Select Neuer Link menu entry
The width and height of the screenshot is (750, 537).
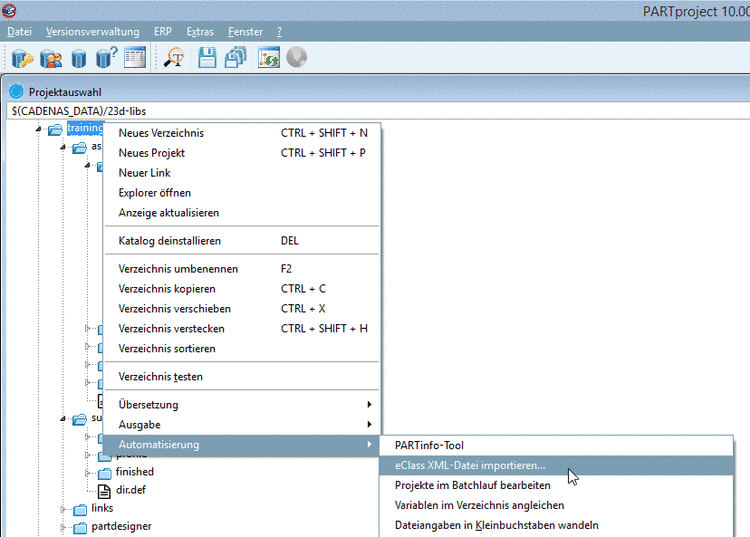pos(242,173)
